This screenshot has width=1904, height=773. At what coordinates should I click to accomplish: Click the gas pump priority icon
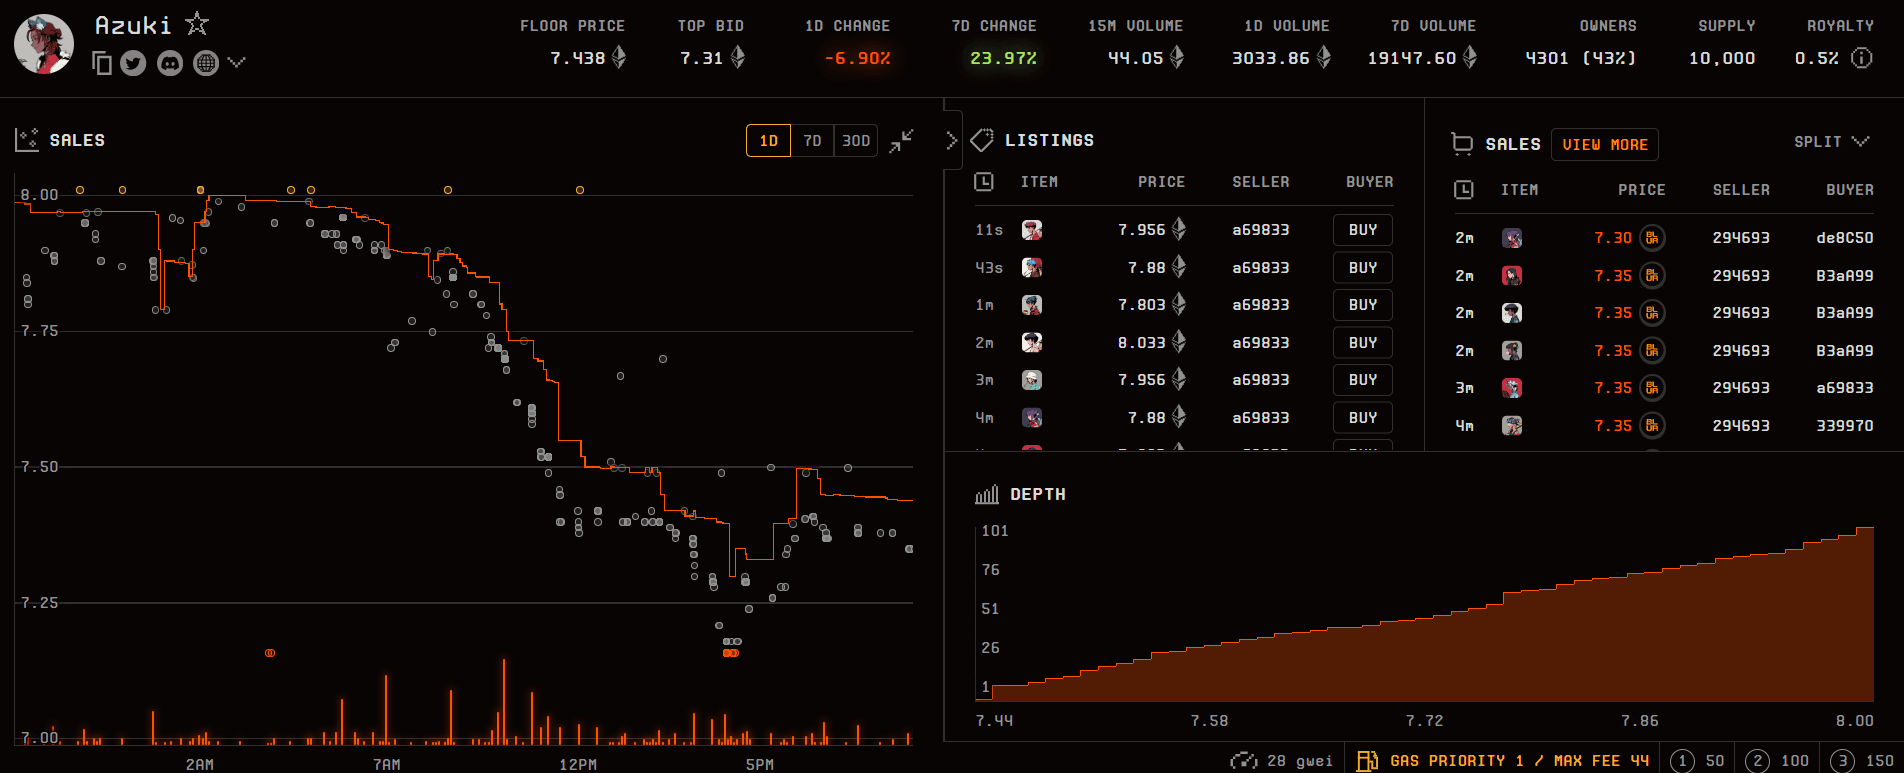[x=1366, y=761]
